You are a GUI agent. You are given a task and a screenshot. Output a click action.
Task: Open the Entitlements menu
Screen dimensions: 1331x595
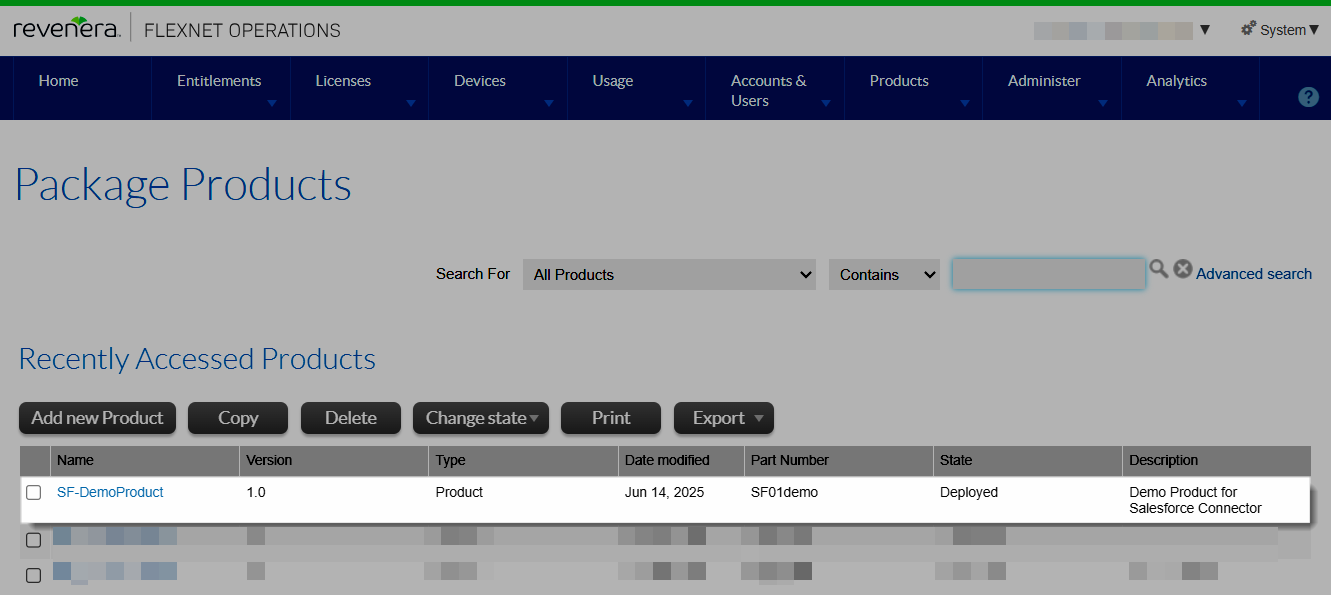click(219, 81)
